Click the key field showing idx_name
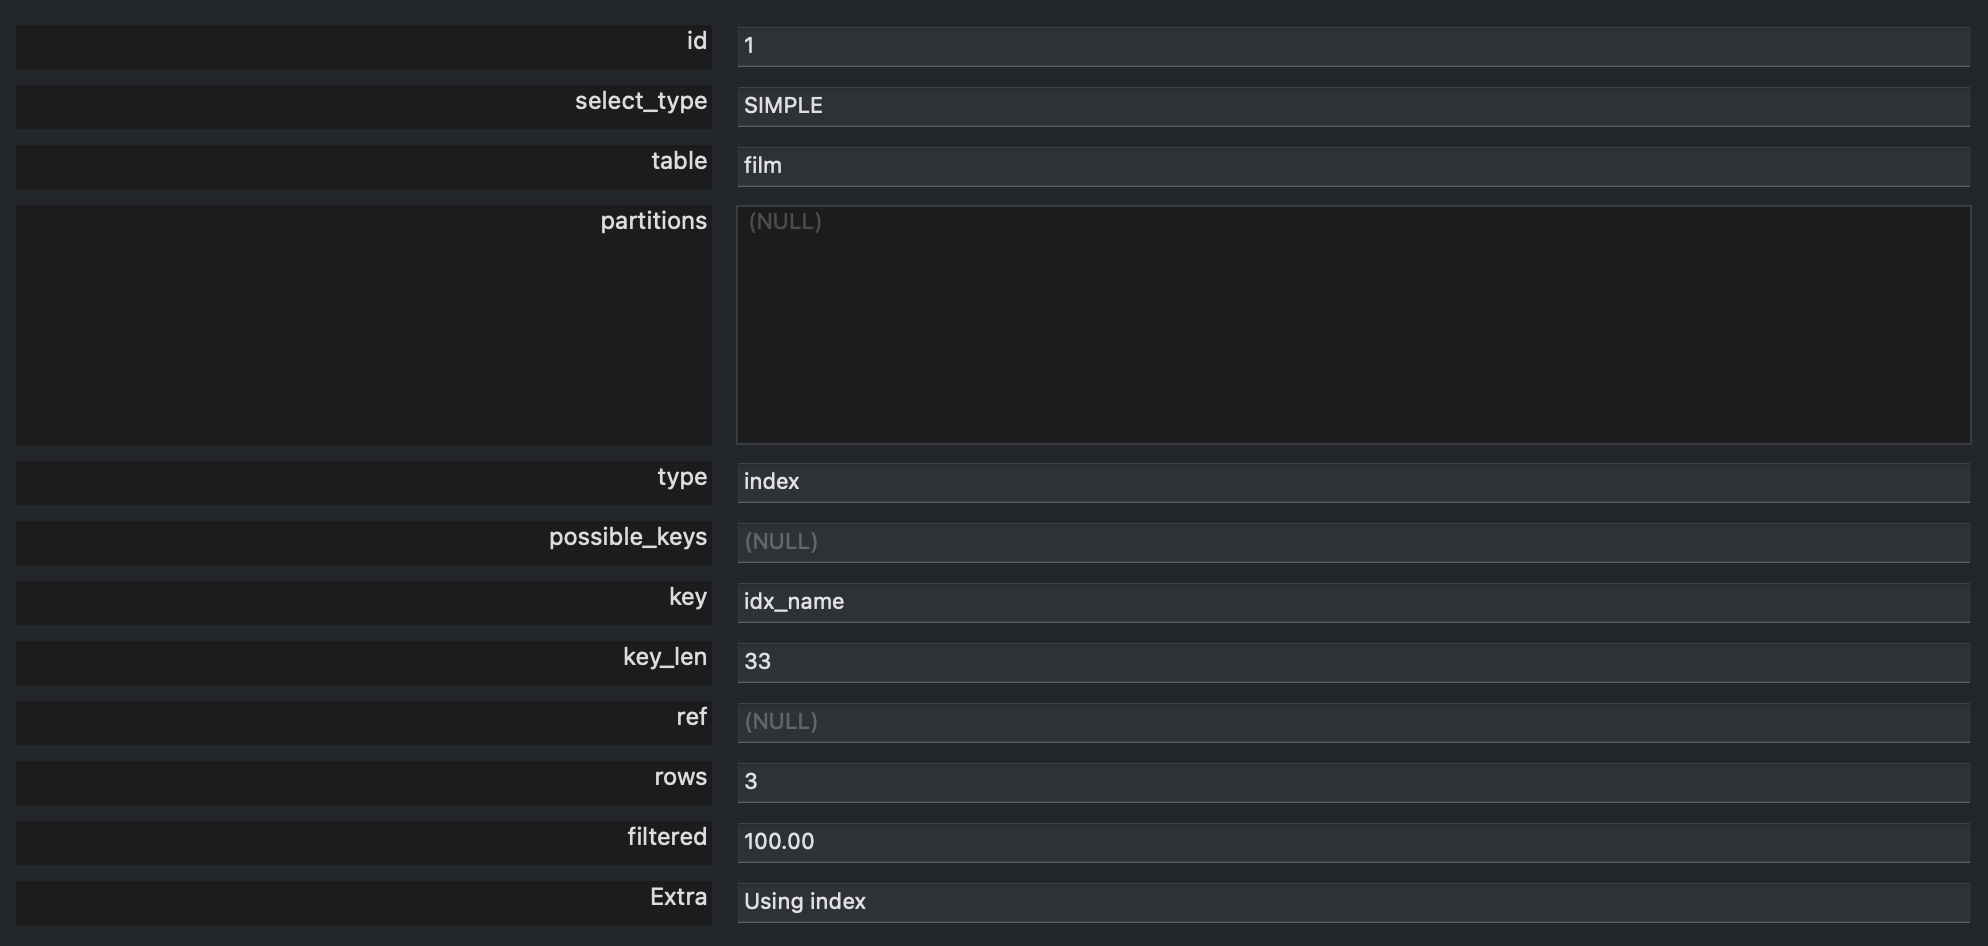 [x=1352, y=602]
